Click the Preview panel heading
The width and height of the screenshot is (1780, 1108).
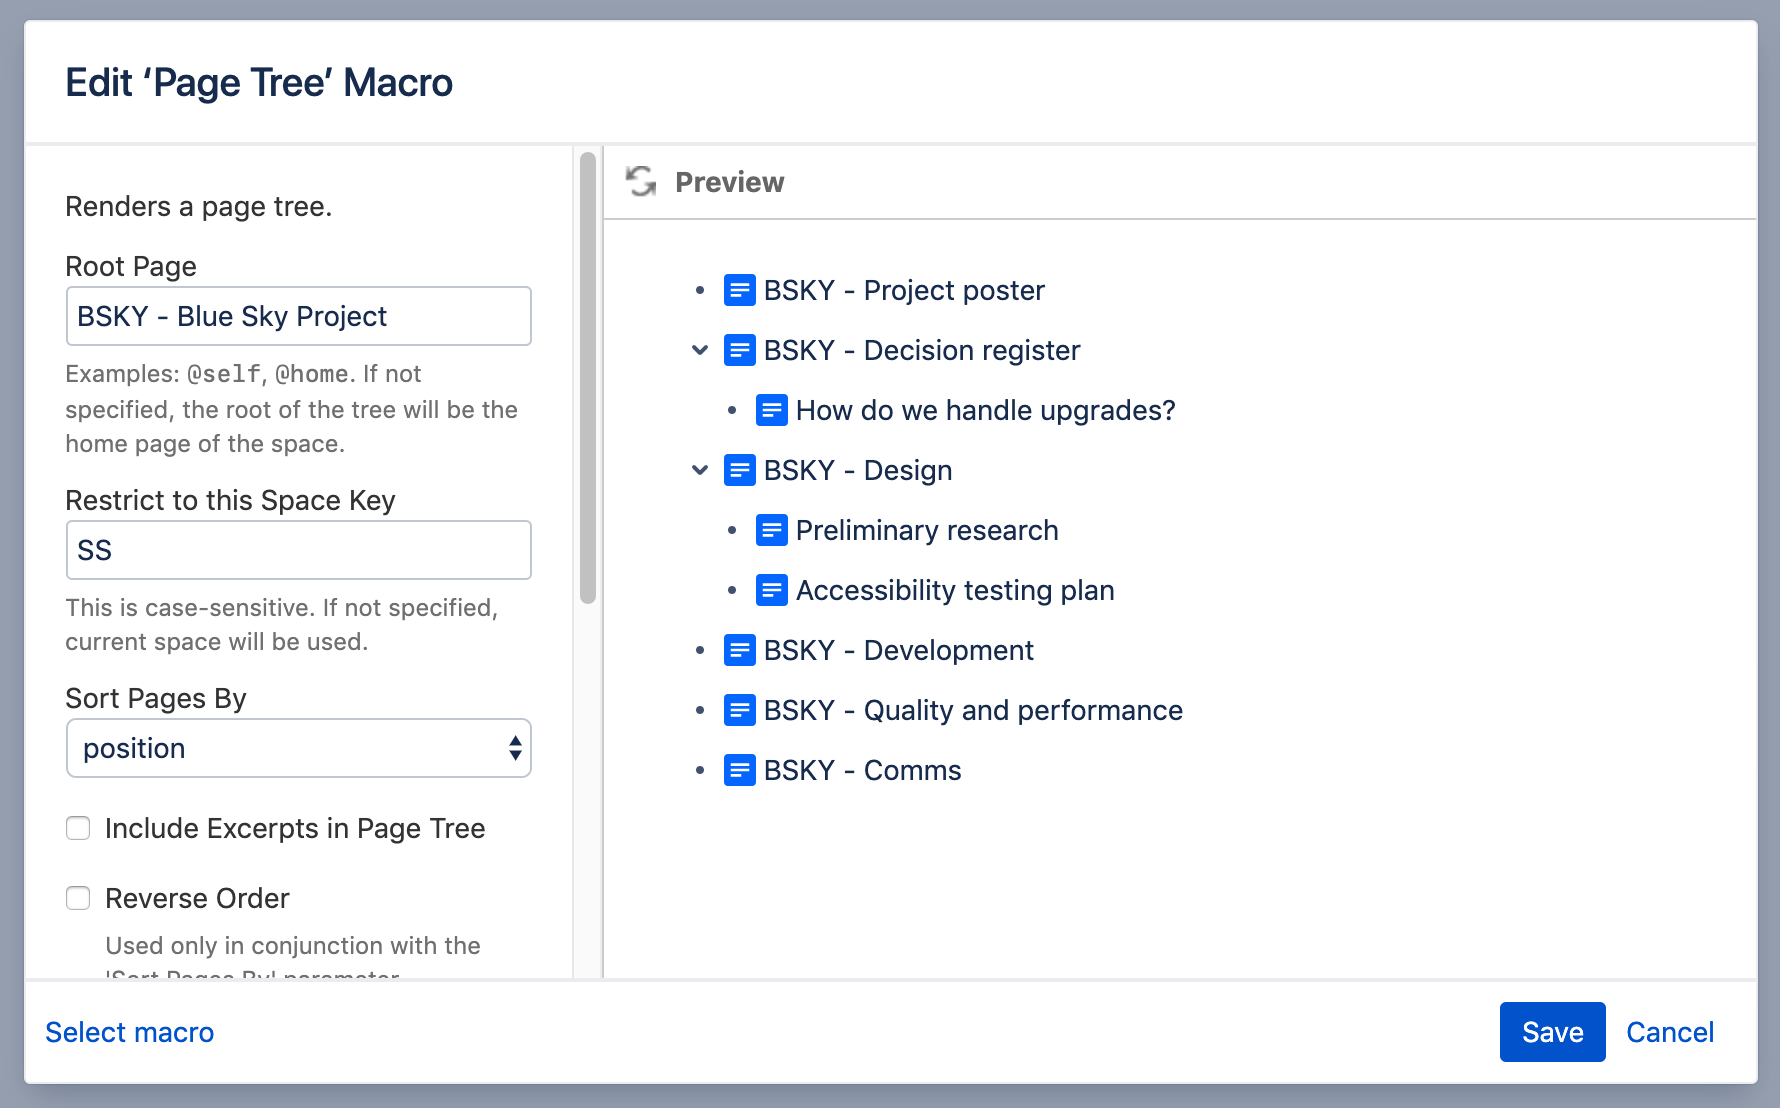(730, 182)
